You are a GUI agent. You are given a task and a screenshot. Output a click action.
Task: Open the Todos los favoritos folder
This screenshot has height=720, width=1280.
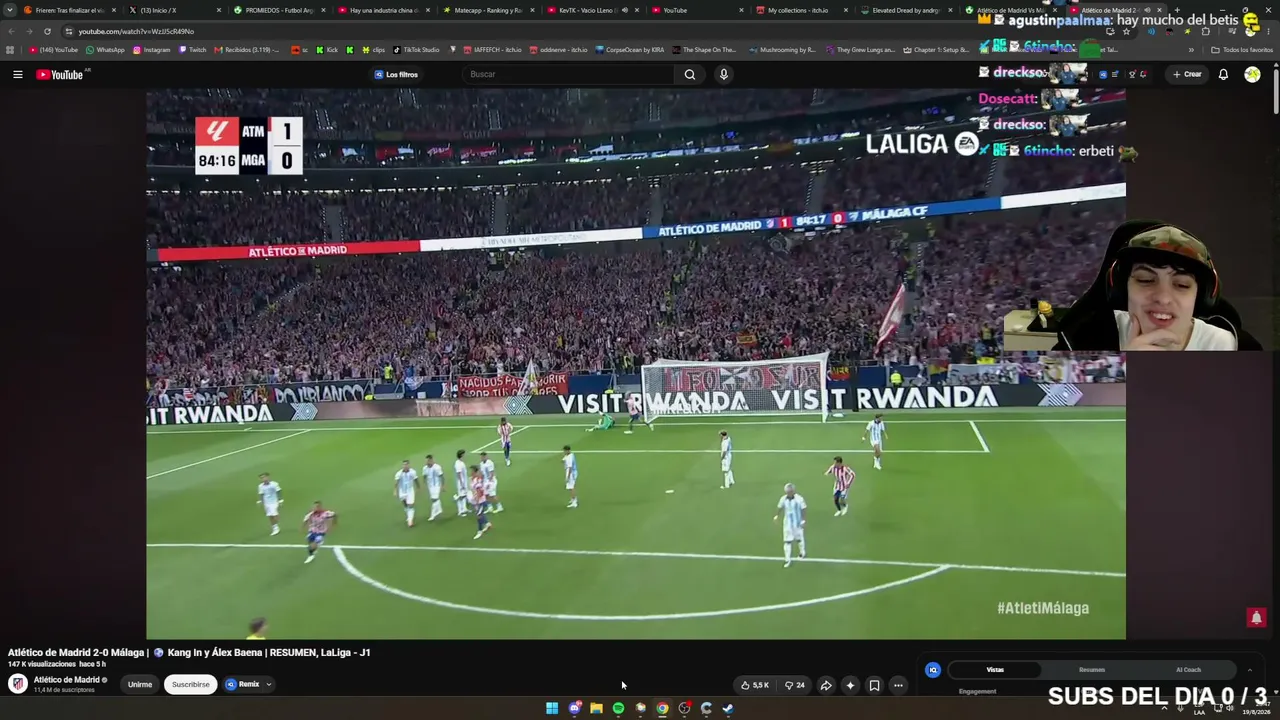1241,50
